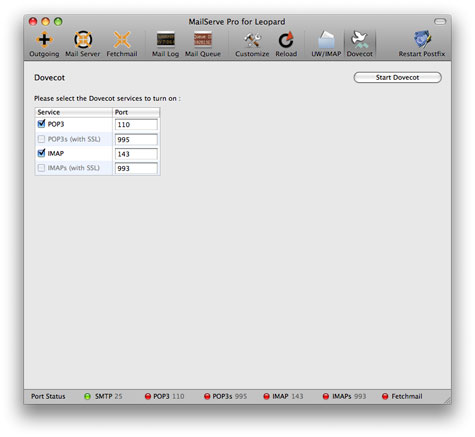Enable the POP3s (with SSL) checkbox
The image size is (475, 437).
click(x=41, y=139)
